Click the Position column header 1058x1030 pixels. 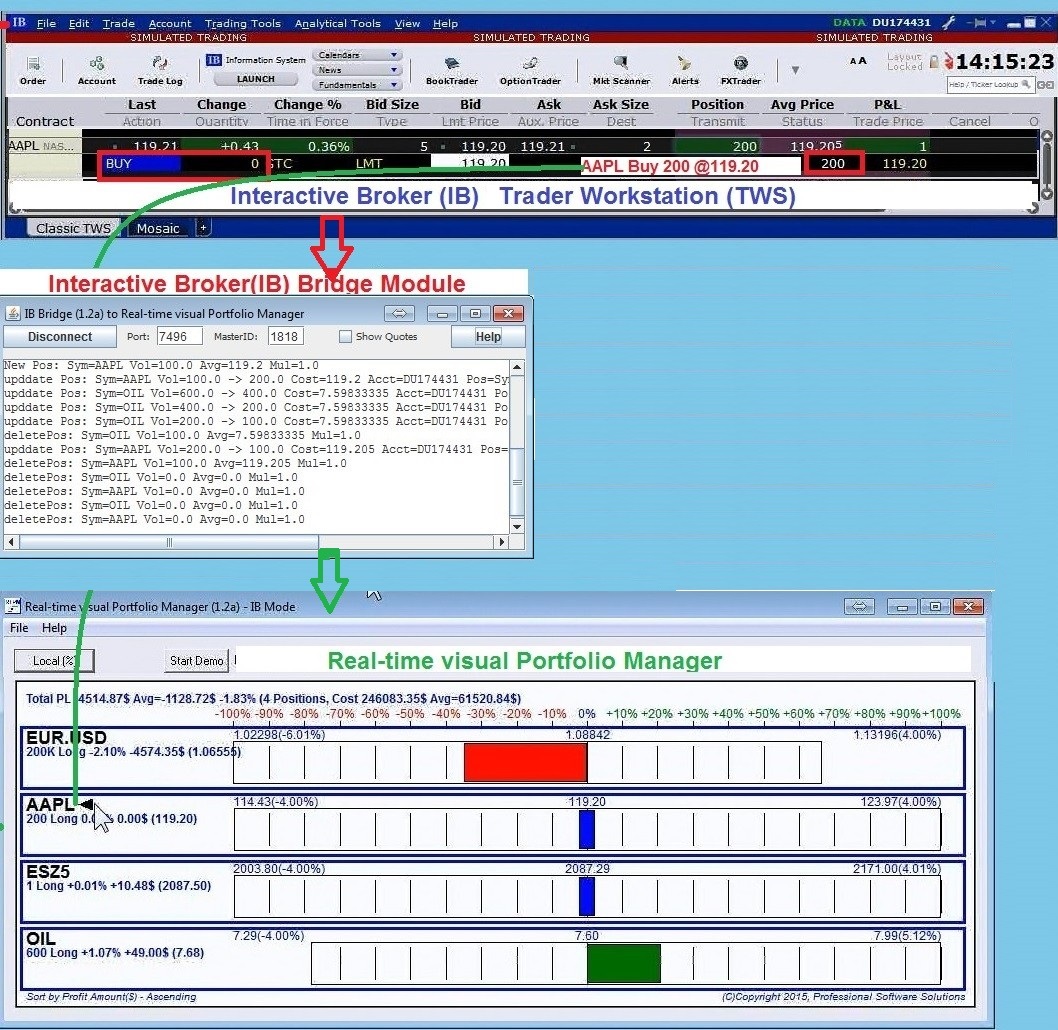click(x=717, y=105)
